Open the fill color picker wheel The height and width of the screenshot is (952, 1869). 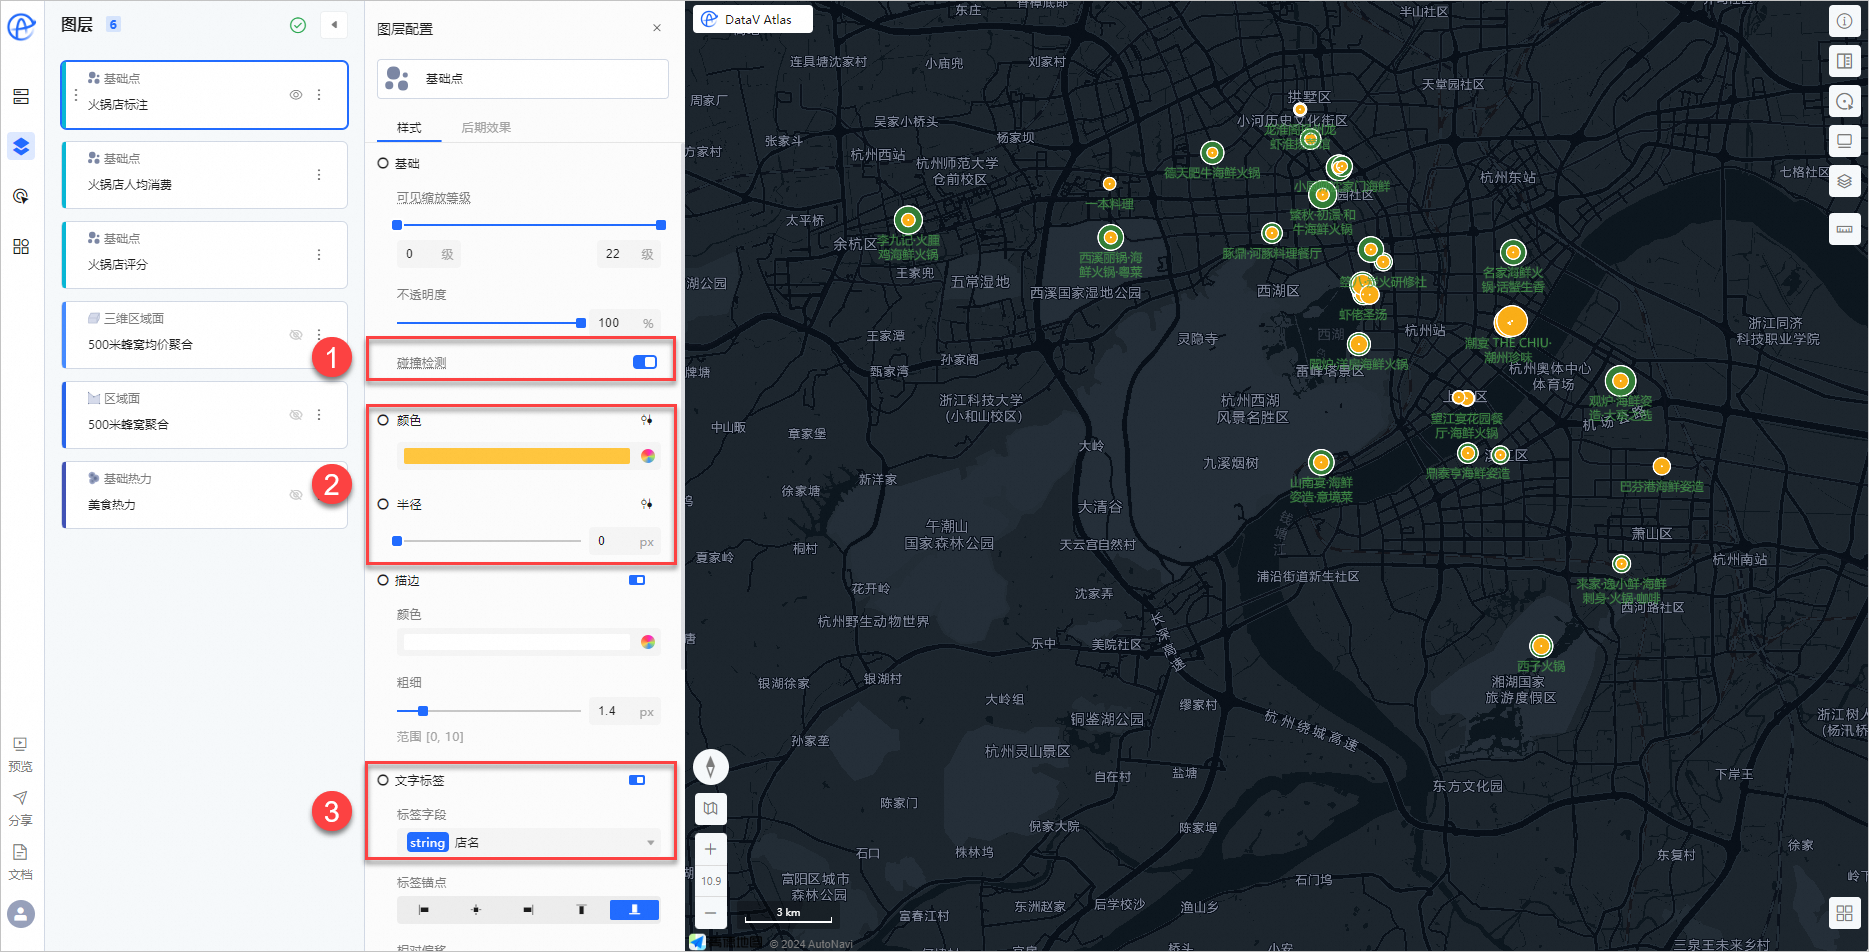pos(648,456)
